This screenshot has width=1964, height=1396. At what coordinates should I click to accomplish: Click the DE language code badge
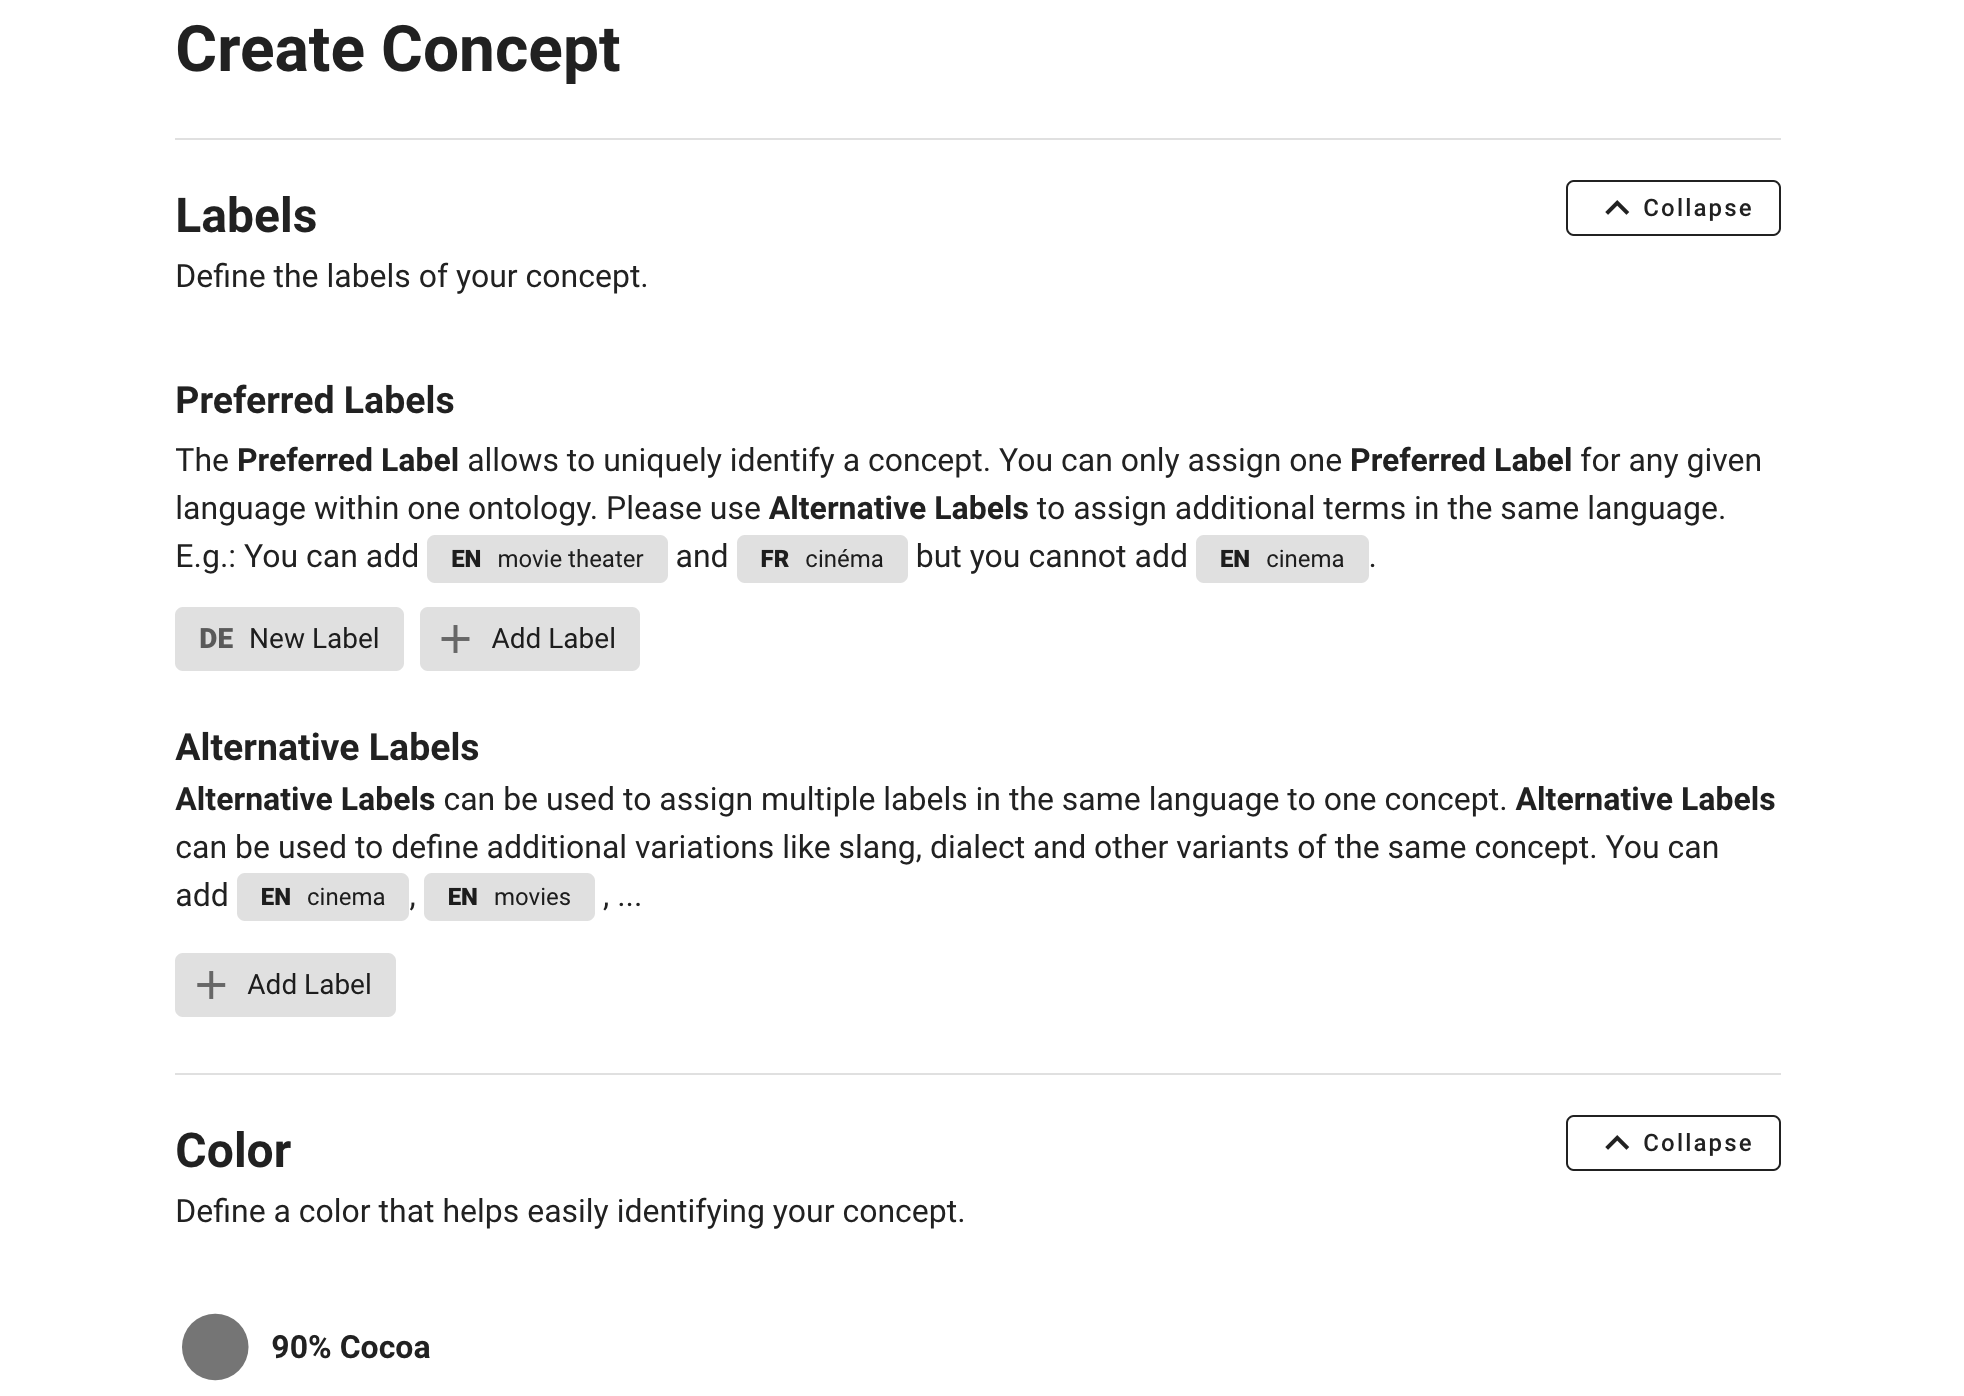click(x=216, y=639)
